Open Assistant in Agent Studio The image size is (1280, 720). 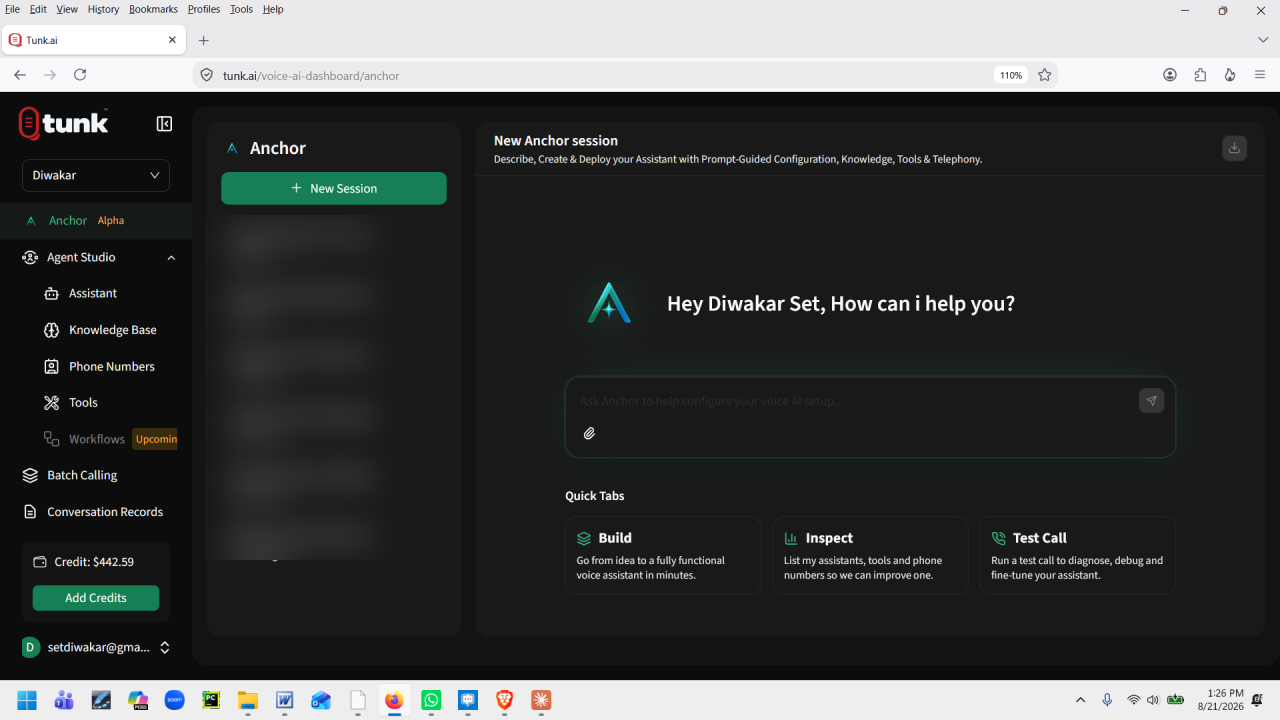[93, 293]
